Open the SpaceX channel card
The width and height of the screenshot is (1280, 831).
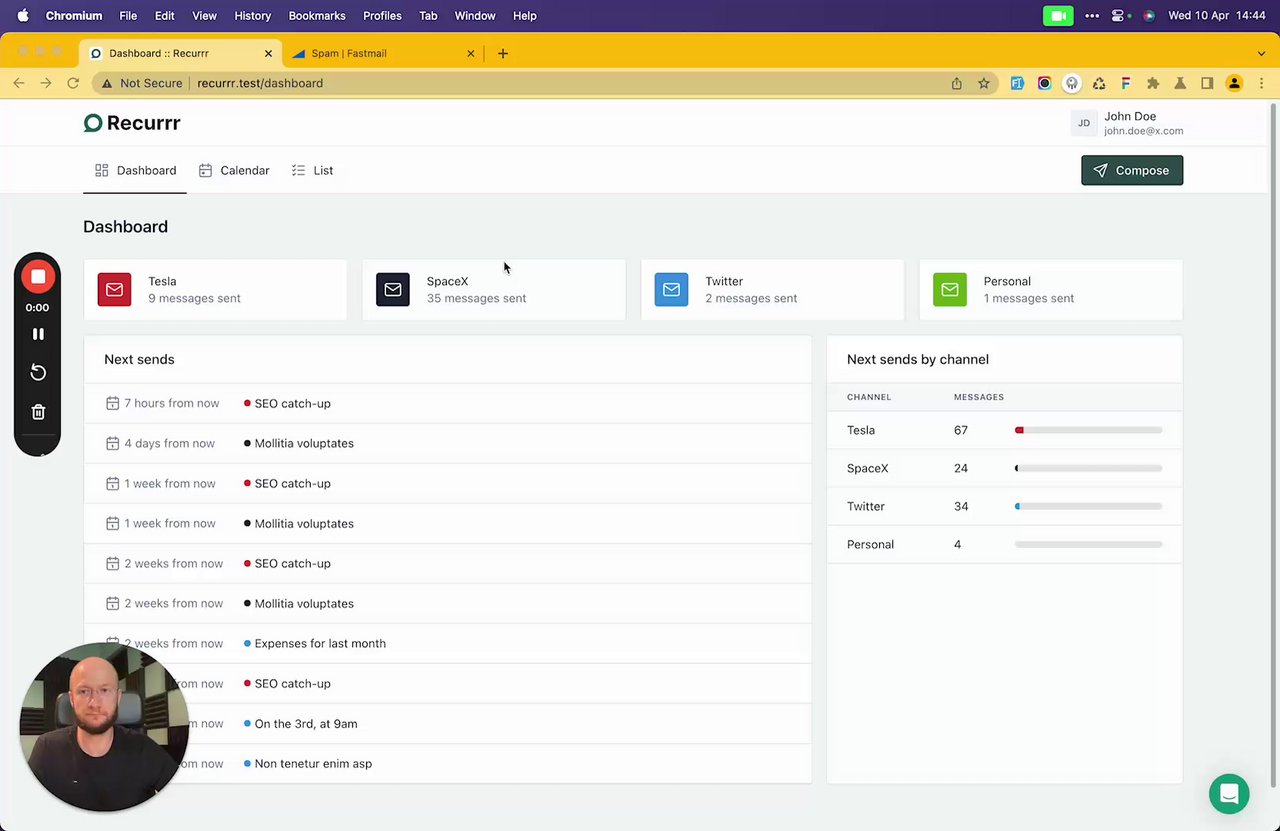click(494, 290)
